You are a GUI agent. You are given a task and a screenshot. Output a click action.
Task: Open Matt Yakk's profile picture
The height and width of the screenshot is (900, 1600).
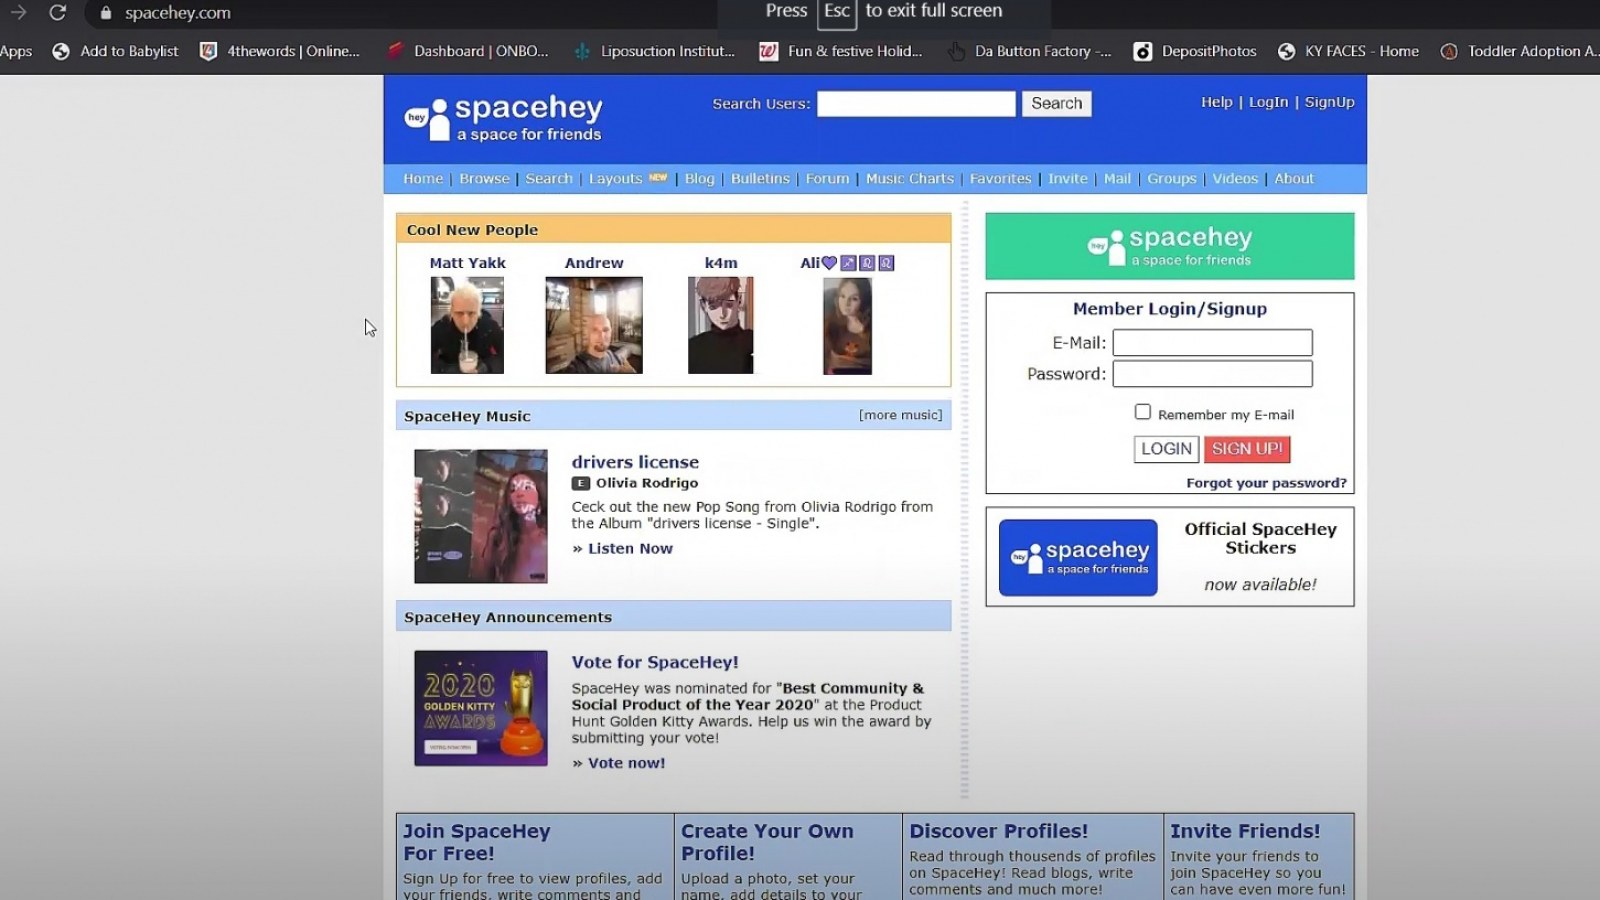467,325
